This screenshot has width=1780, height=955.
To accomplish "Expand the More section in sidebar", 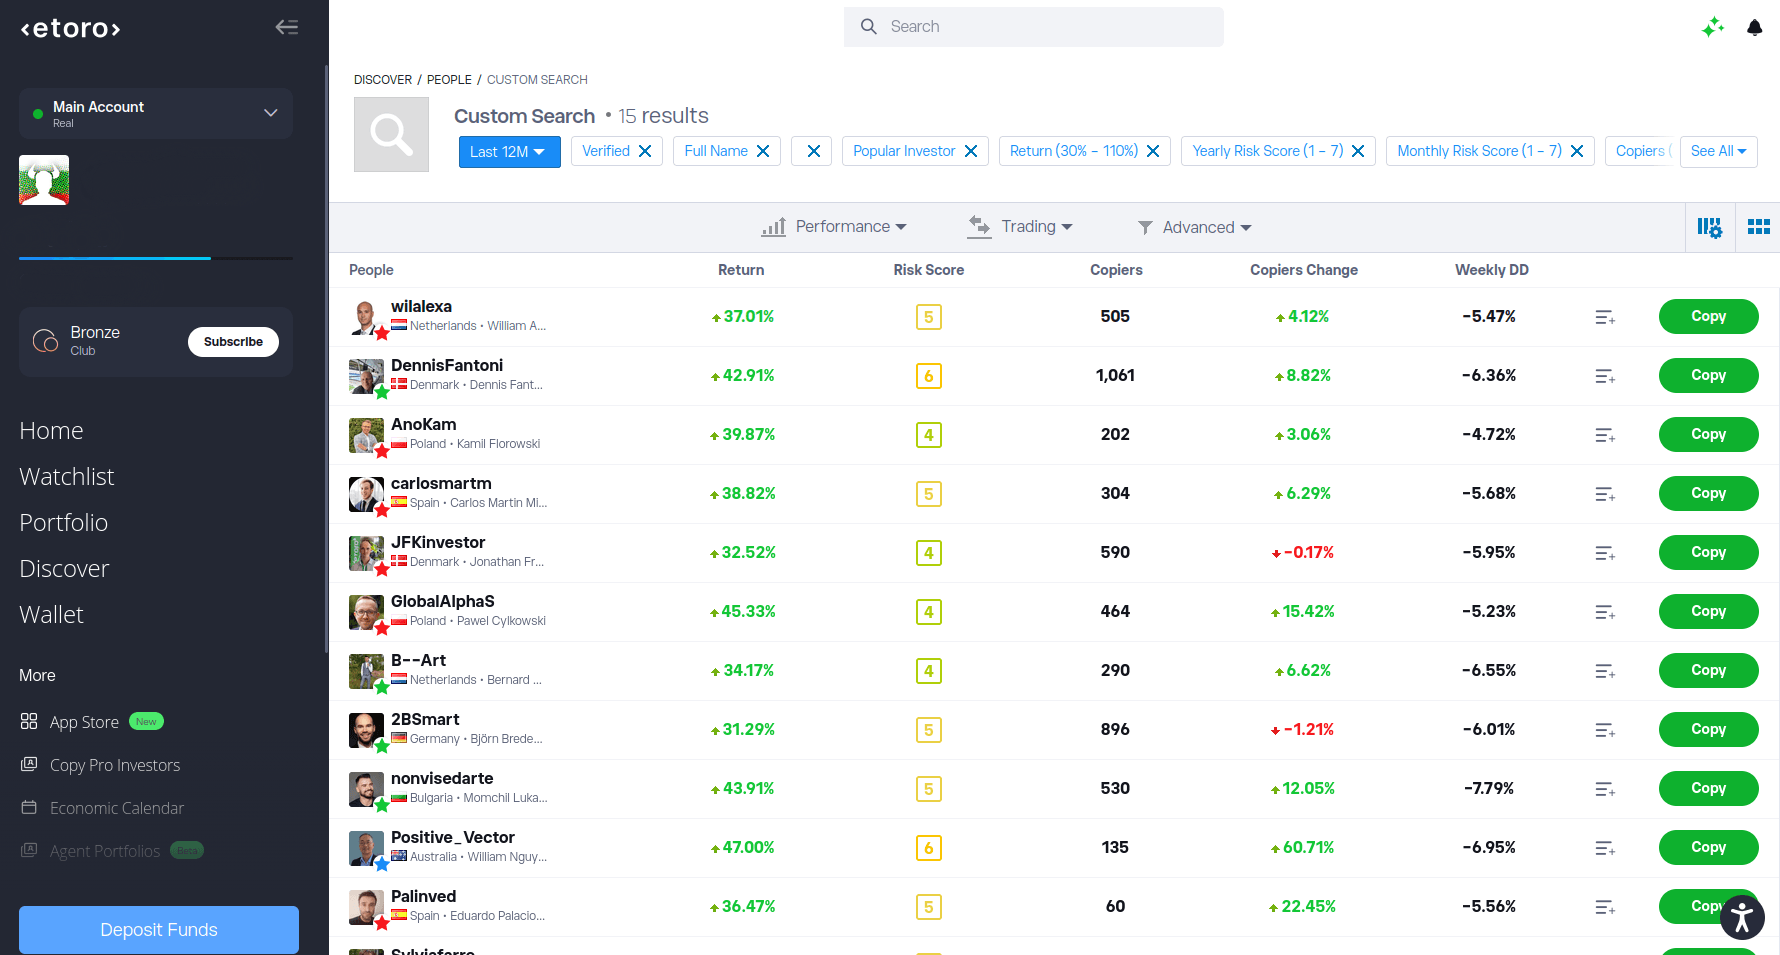I will 37,676.
